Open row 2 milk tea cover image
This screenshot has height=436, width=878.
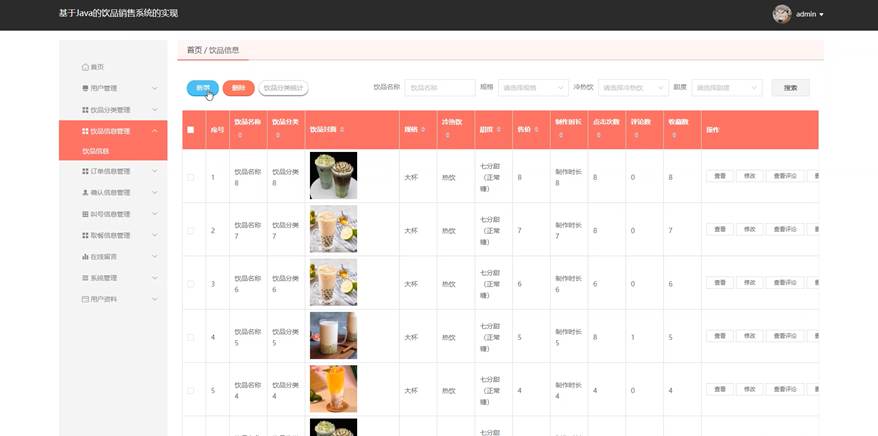[x=333, y=228]
